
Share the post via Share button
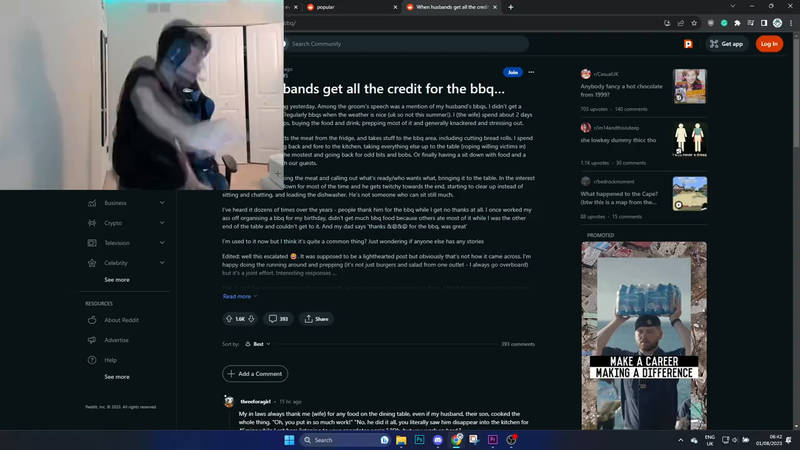[x=316, y=319]
